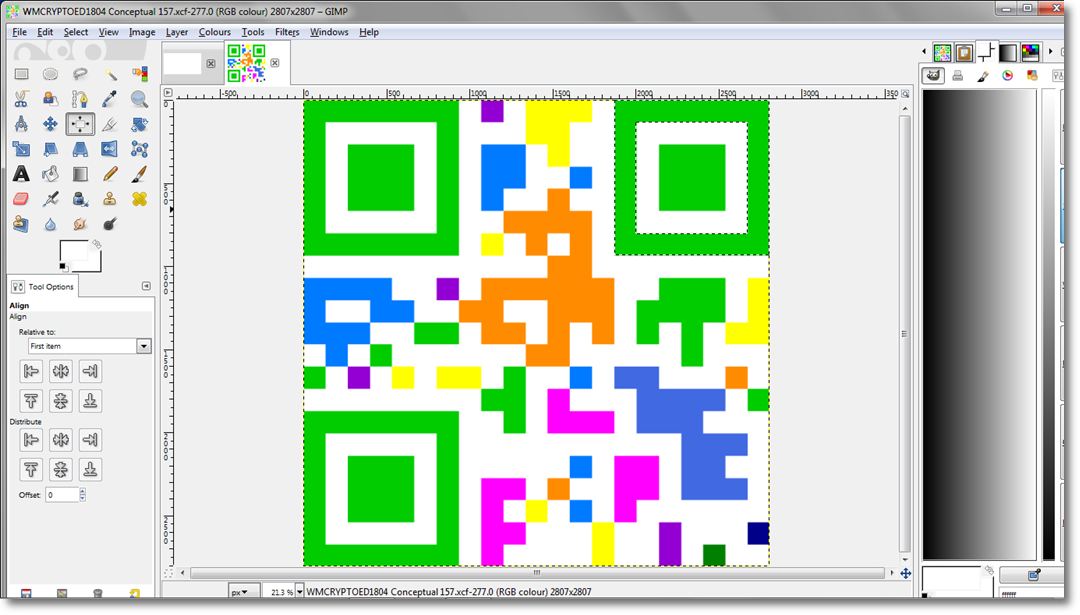Show next dock tabs with right arrow
This screenshot has width=1080, height=615.
click(1050, 51)
